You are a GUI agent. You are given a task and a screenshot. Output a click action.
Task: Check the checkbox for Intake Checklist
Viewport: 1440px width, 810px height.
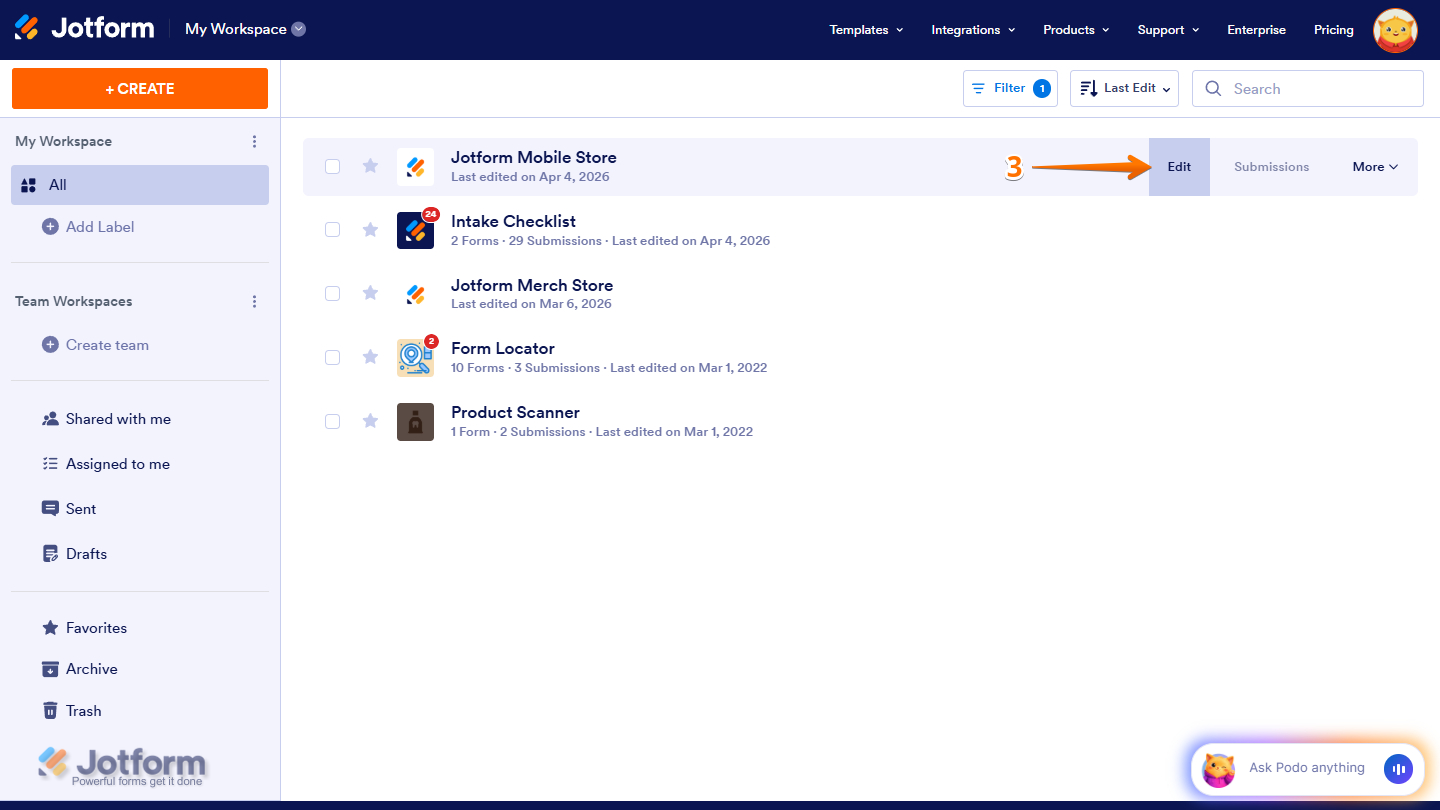click(x=332, y=229)
